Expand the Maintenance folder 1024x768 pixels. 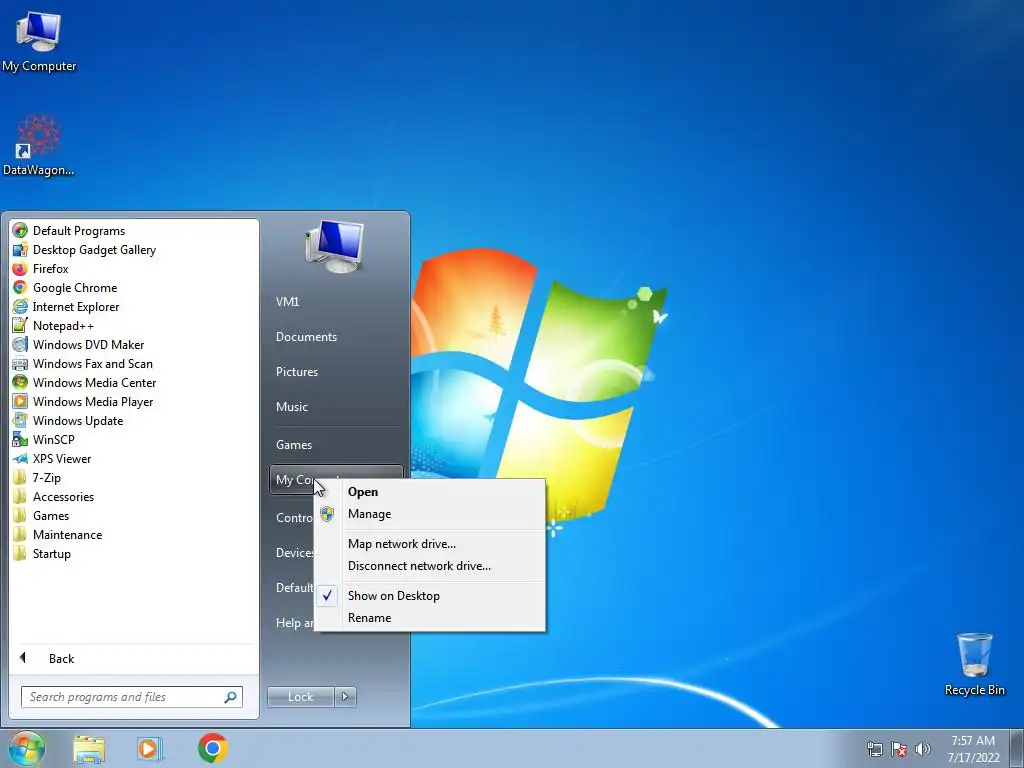57,534
